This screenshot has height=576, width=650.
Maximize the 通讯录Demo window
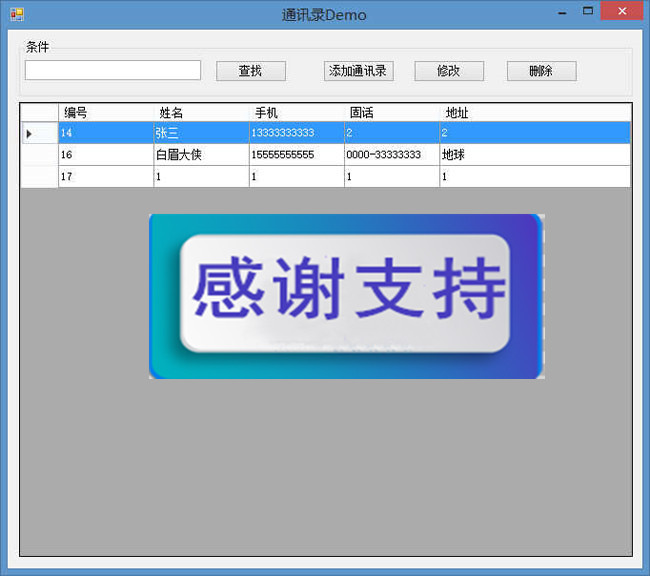pyautogui.click(x=588, y=11)
